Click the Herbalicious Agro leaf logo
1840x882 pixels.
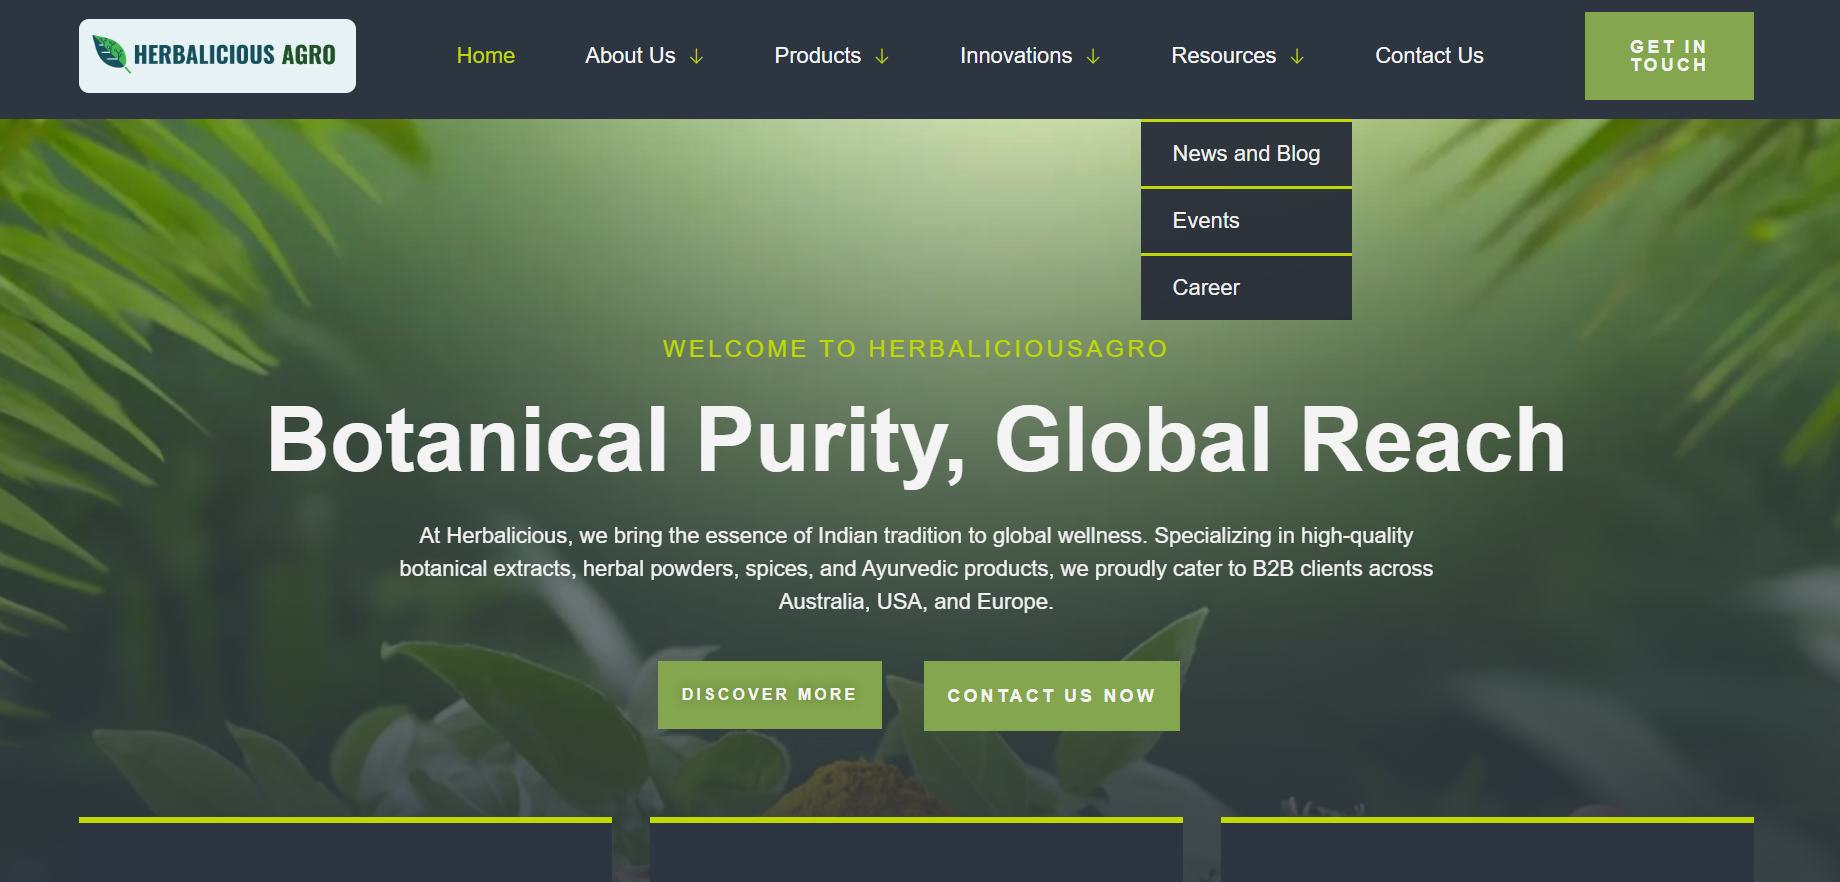coord(217,56)
